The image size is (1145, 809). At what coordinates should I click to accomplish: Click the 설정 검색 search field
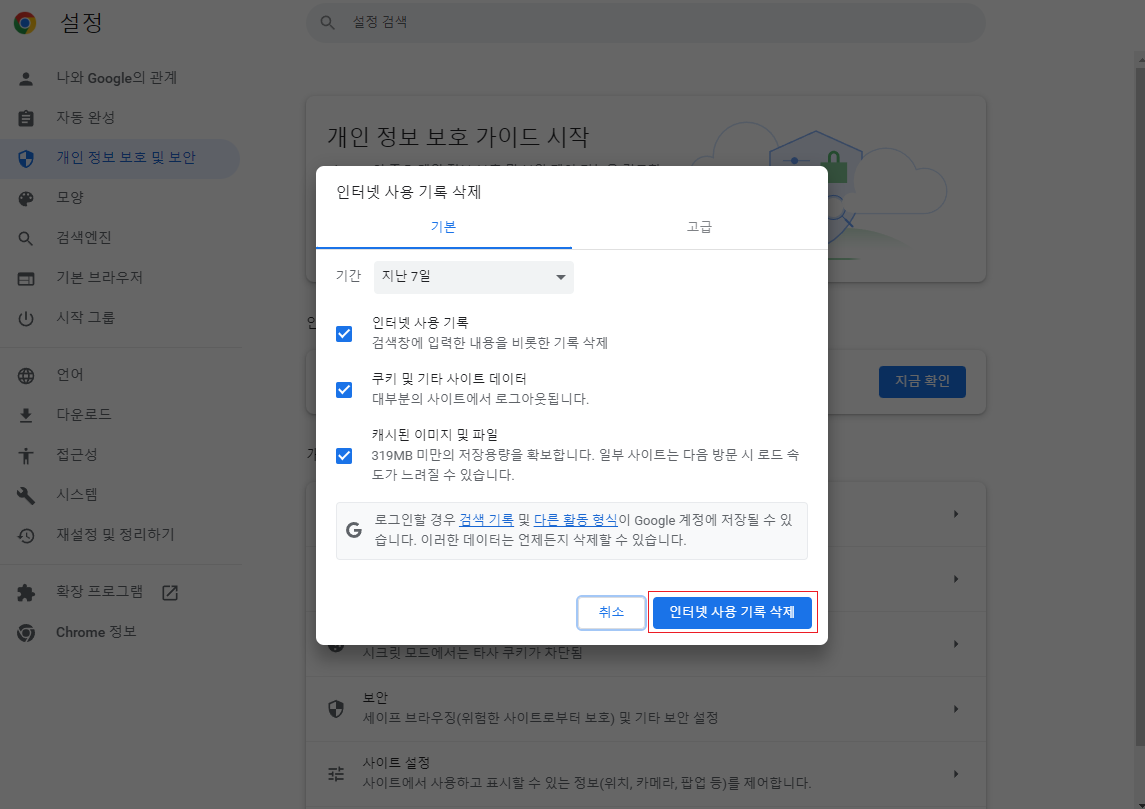click(644, 21)
